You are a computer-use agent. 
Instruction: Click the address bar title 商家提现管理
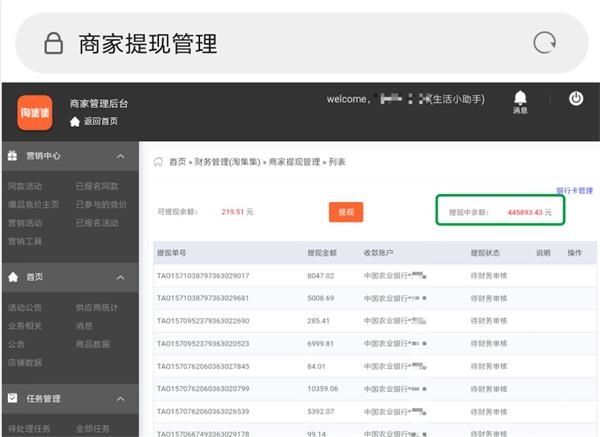(x=148, y=43)
